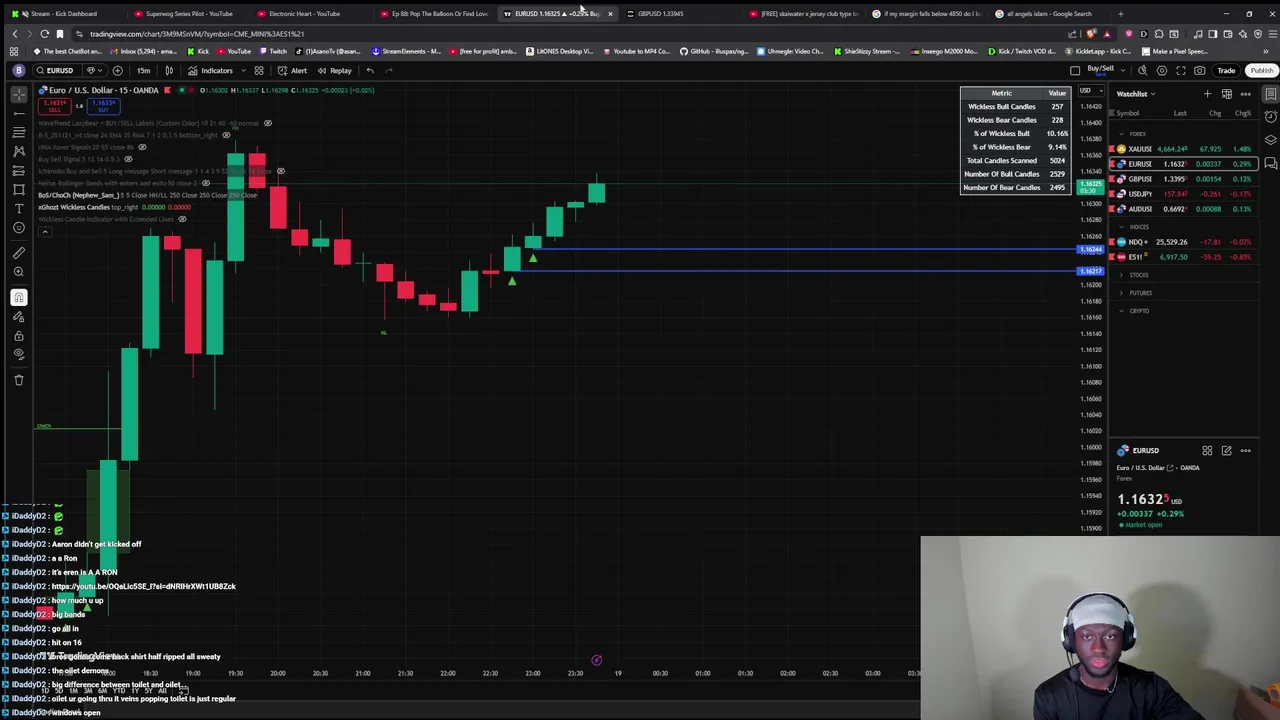This screenshot has width=1280, height=720.
Task: Click the red SELL price button
Action: point(55,105)
